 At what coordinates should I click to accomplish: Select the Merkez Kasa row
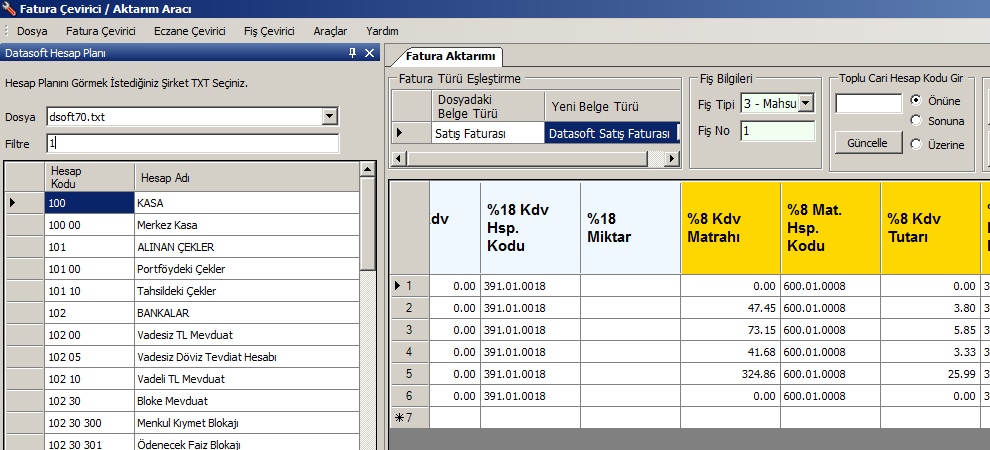(x=183, y=225)
